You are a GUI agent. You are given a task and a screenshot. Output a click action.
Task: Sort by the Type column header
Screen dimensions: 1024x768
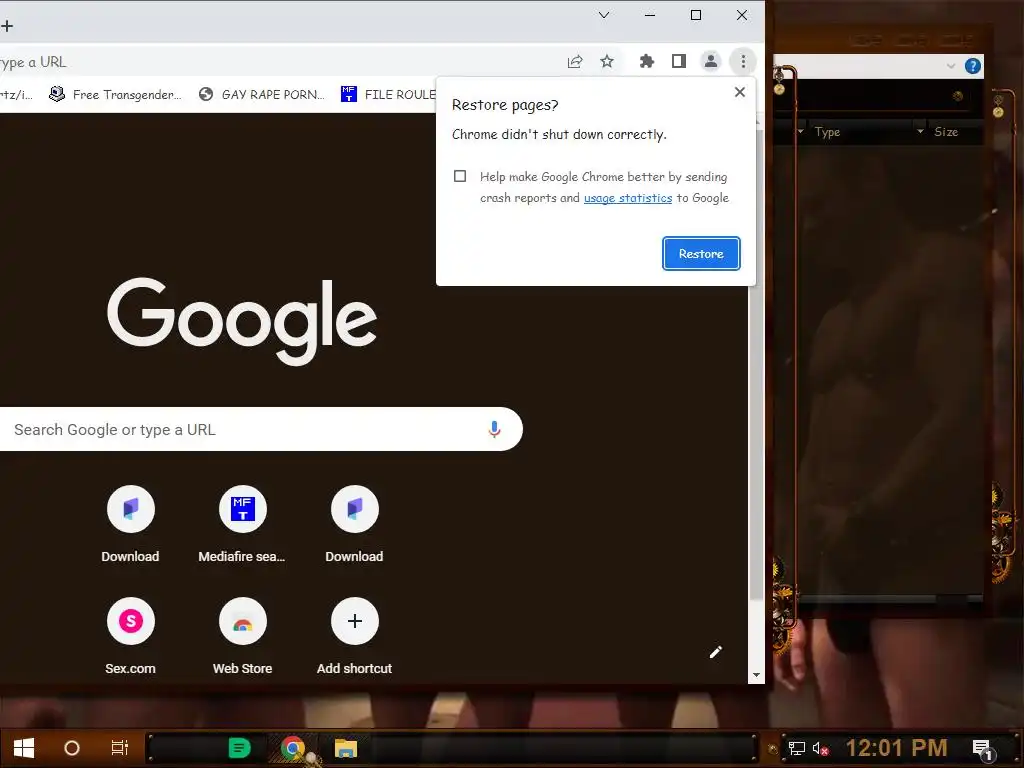click(827, 132)
